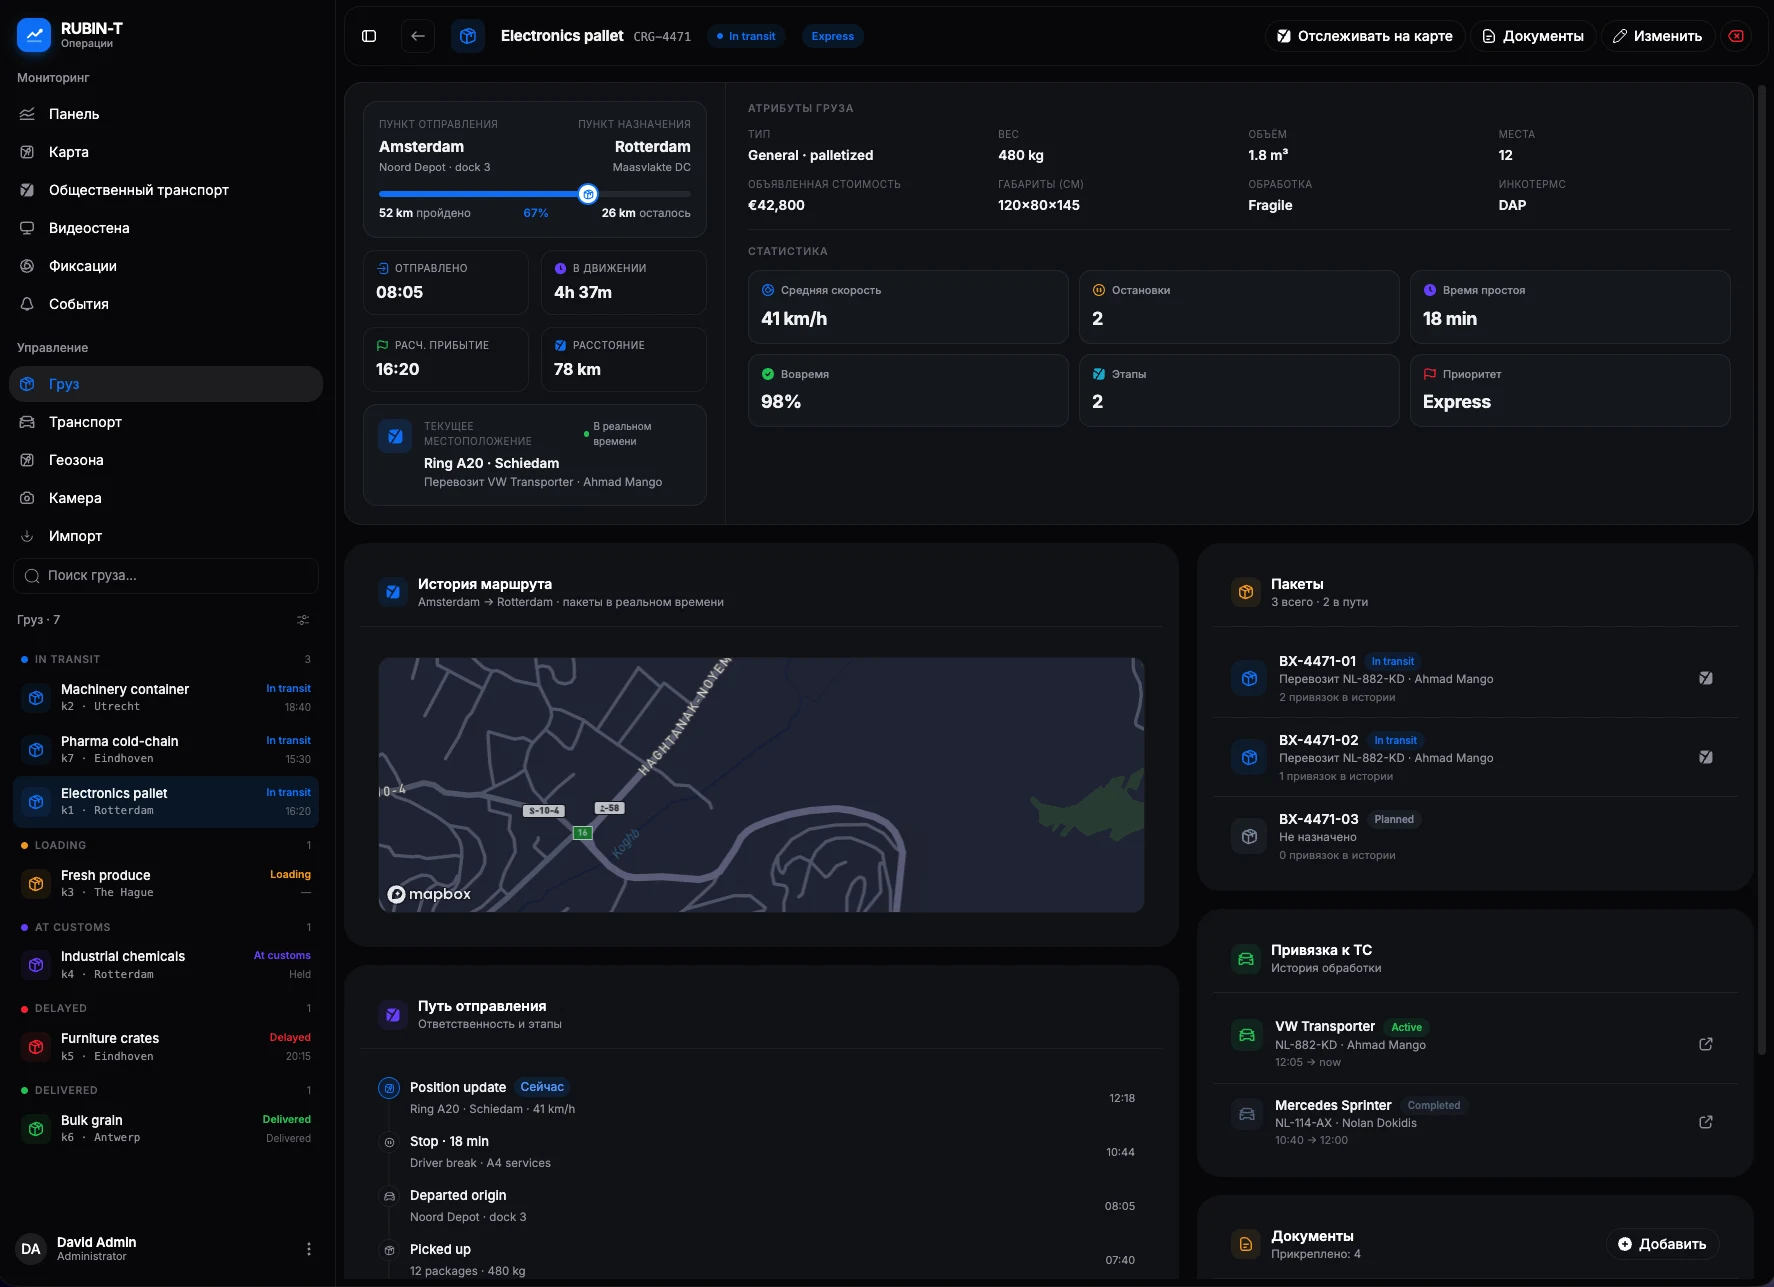The width and height of the screenshot is (1774, 1287).
Task: Click route icon for BX-4471-02 package
Action: tap(1706, 757)
